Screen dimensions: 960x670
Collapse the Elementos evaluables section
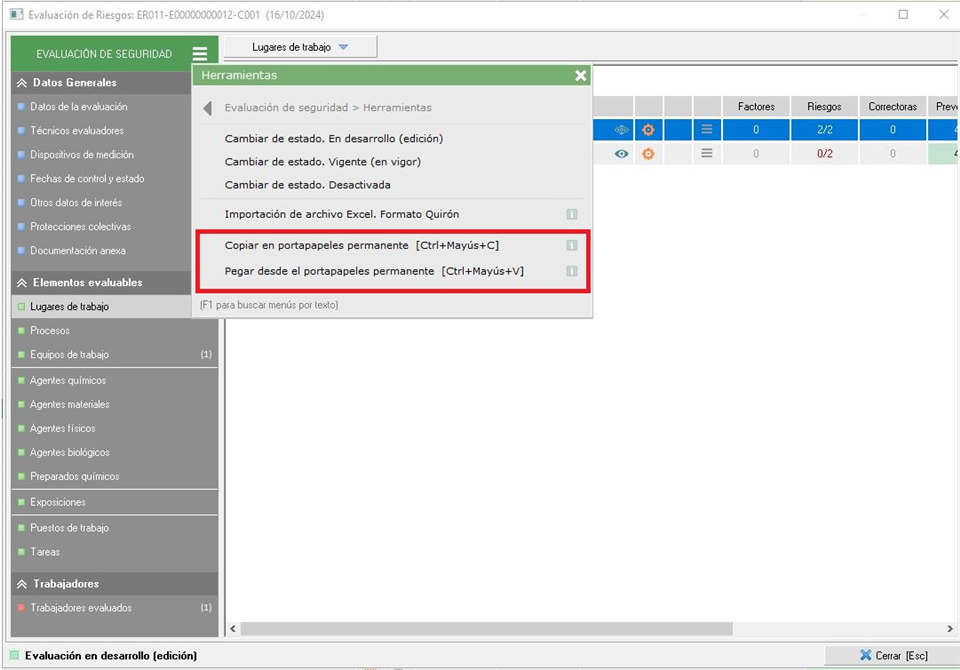(x=22, y=283)
